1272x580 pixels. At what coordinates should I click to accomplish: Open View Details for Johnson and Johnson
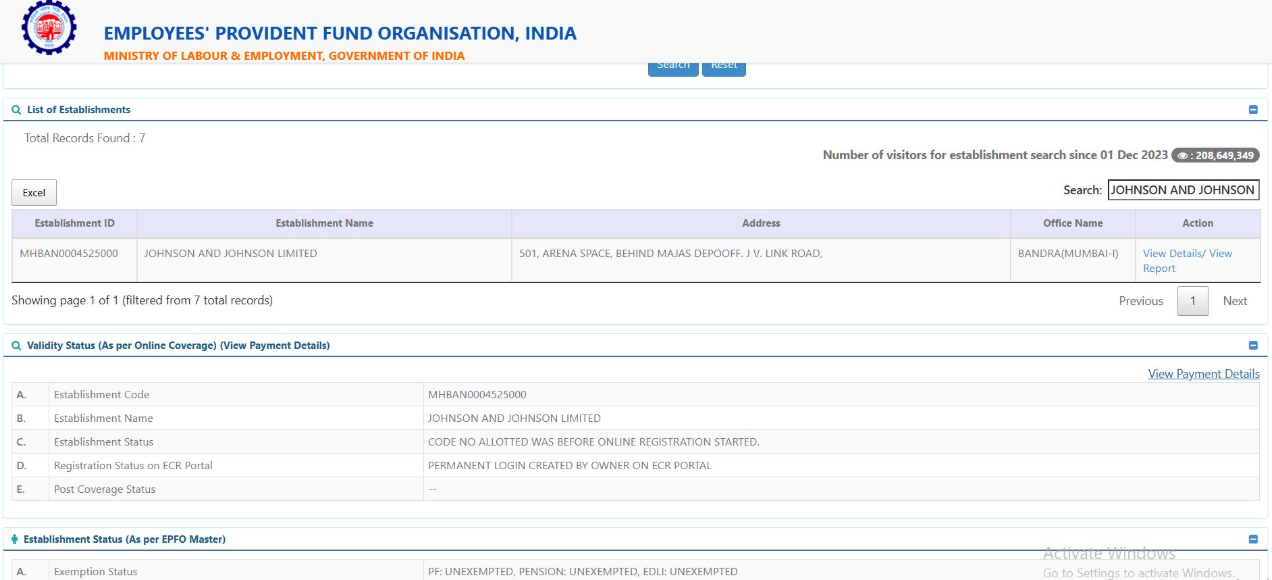click(x=1171, y=254)
